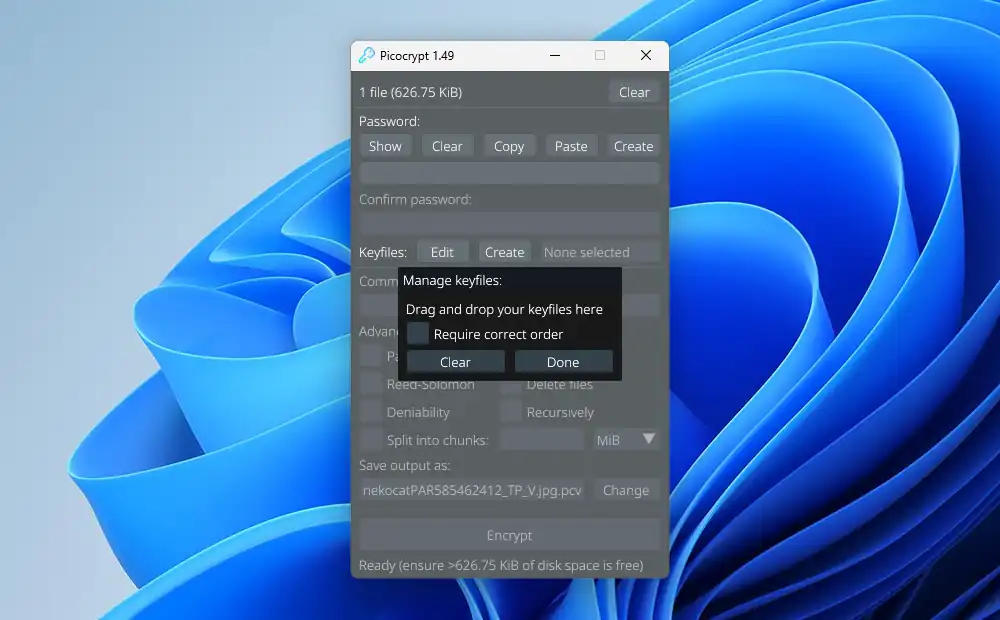Clear the selected 1 file entry

coord(634,92)
